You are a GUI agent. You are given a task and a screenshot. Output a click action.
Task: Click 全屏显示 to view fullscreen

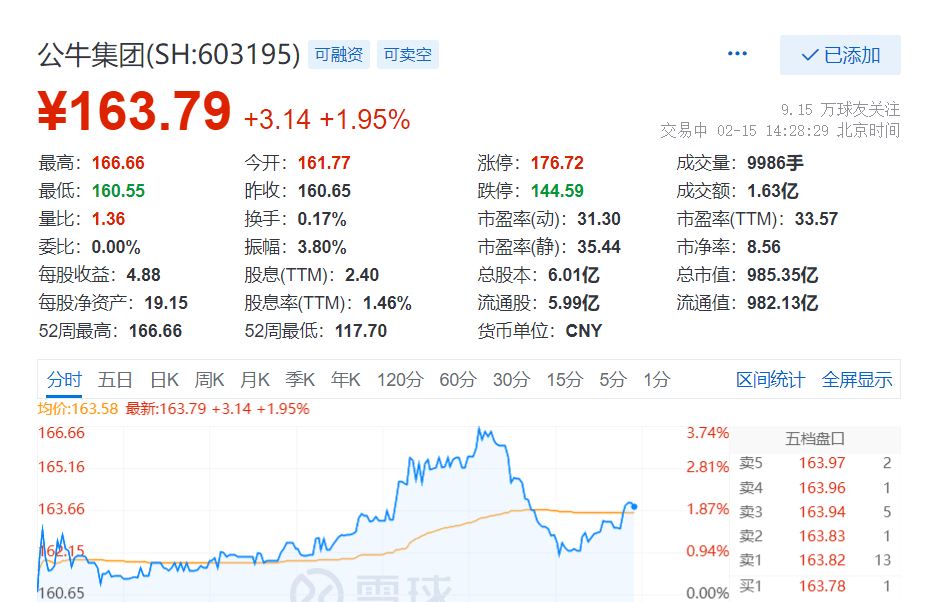pyautogui.click(x=857, y=380)
